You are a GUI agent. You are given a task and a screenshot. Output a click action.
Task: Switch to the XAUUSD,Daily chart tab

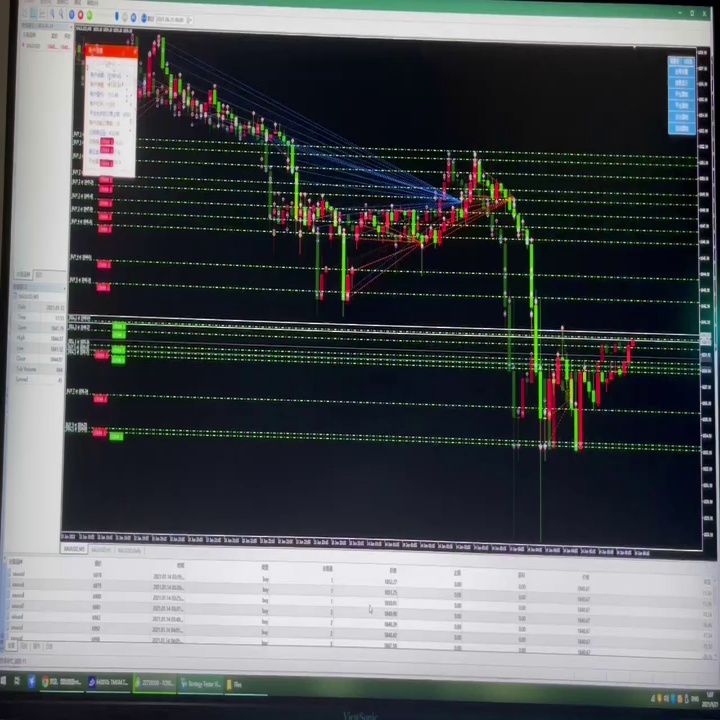click(129, 550)
